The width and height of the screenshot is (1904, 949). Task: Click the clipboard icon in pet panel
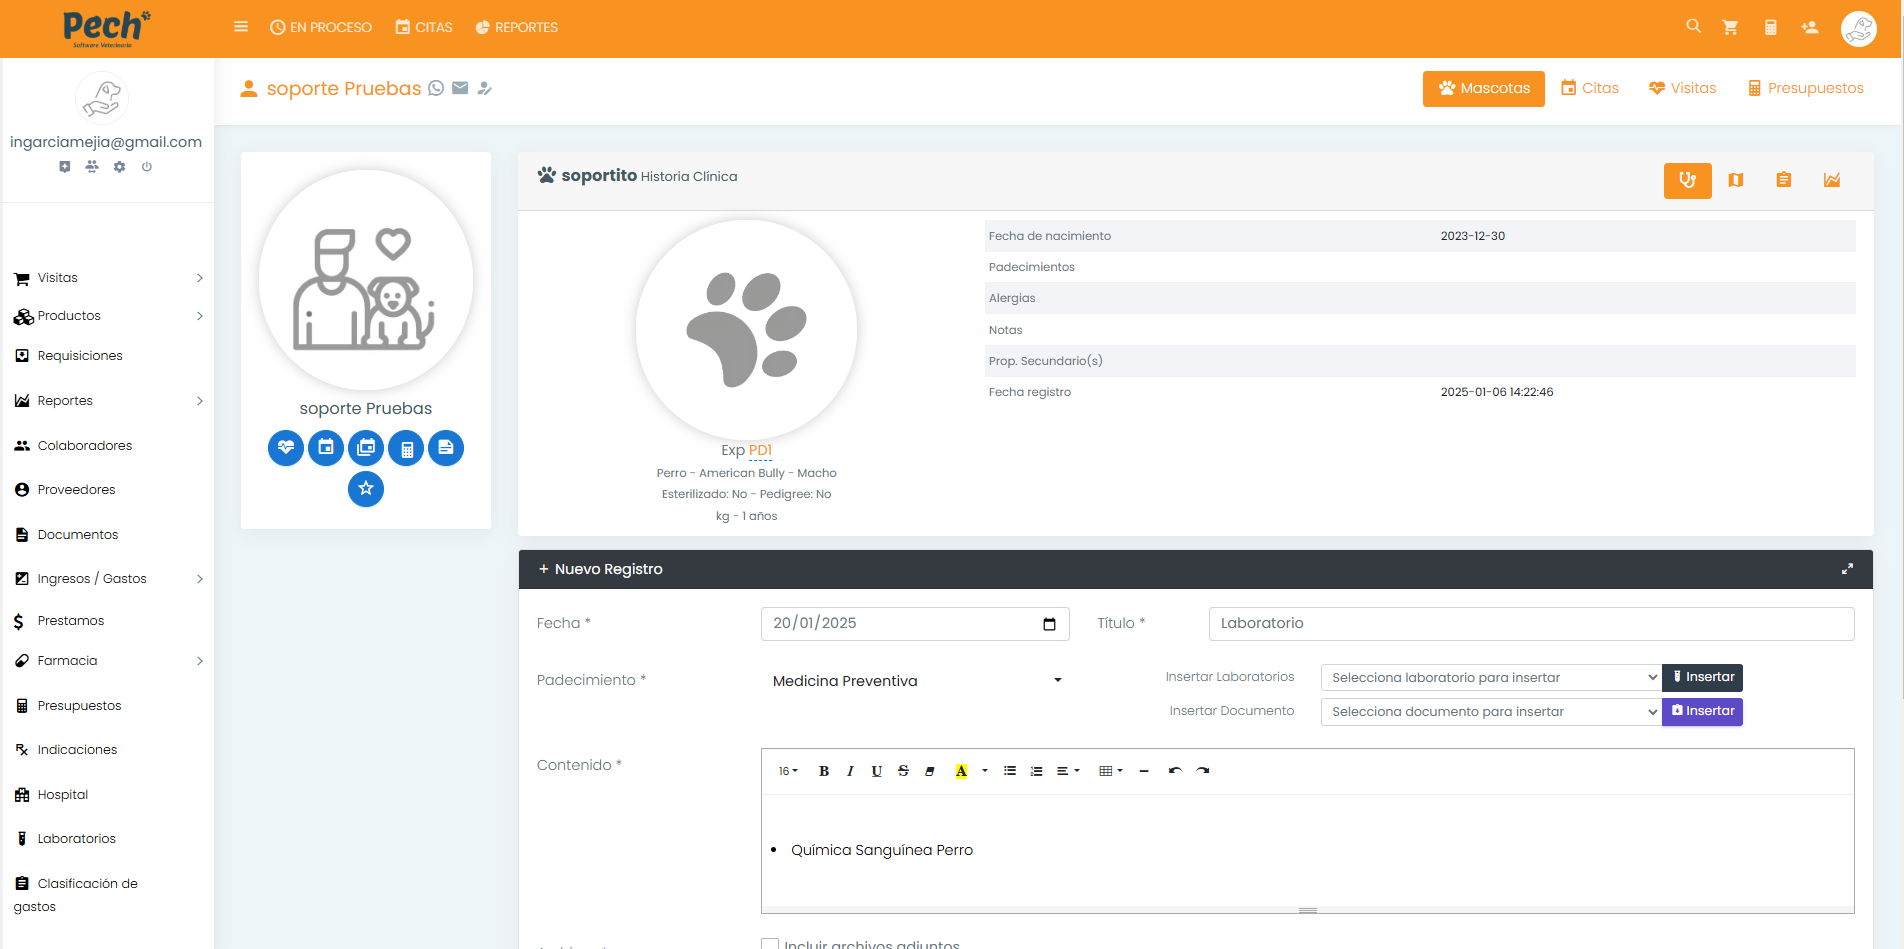(1783, 180)
